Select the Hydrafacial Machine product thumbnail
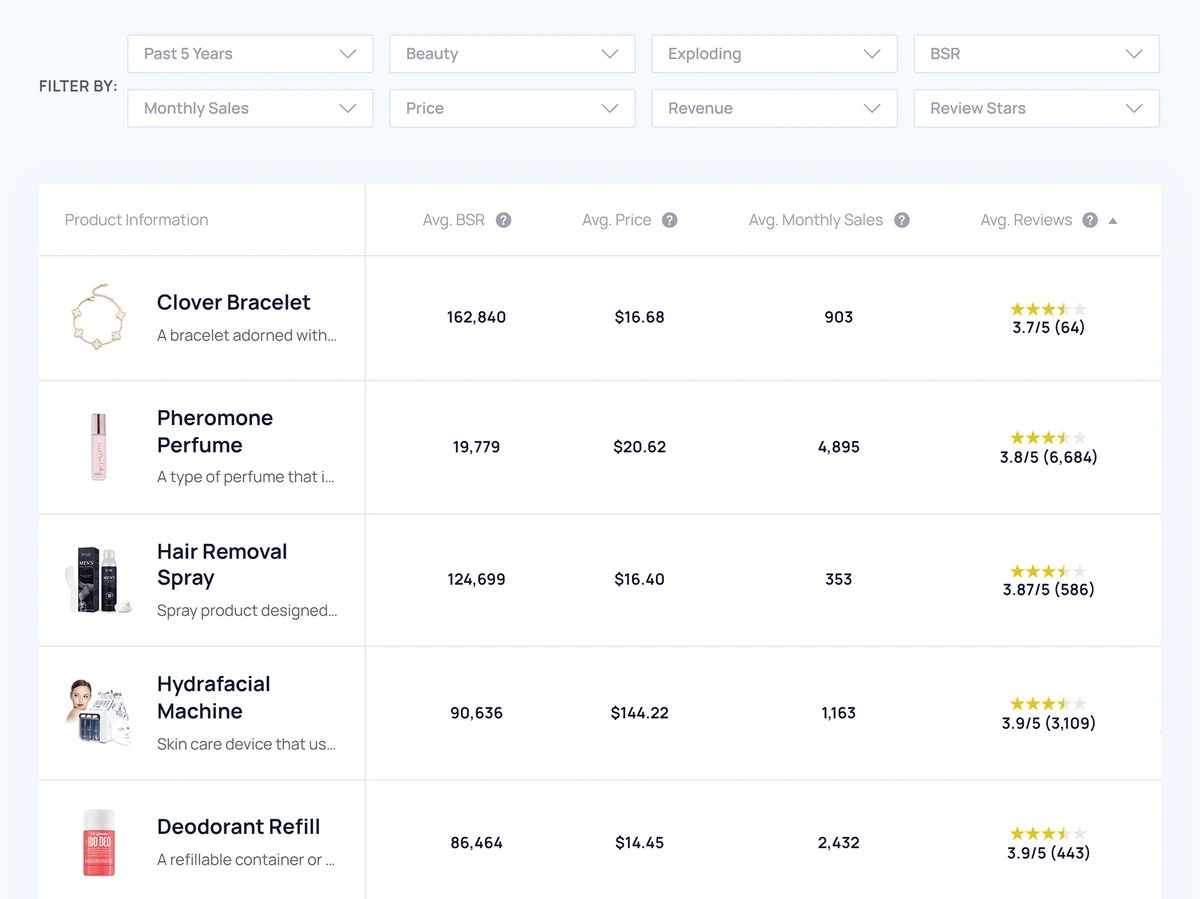This screenshot has height=899, width=1200. click(x=98, y=712)
